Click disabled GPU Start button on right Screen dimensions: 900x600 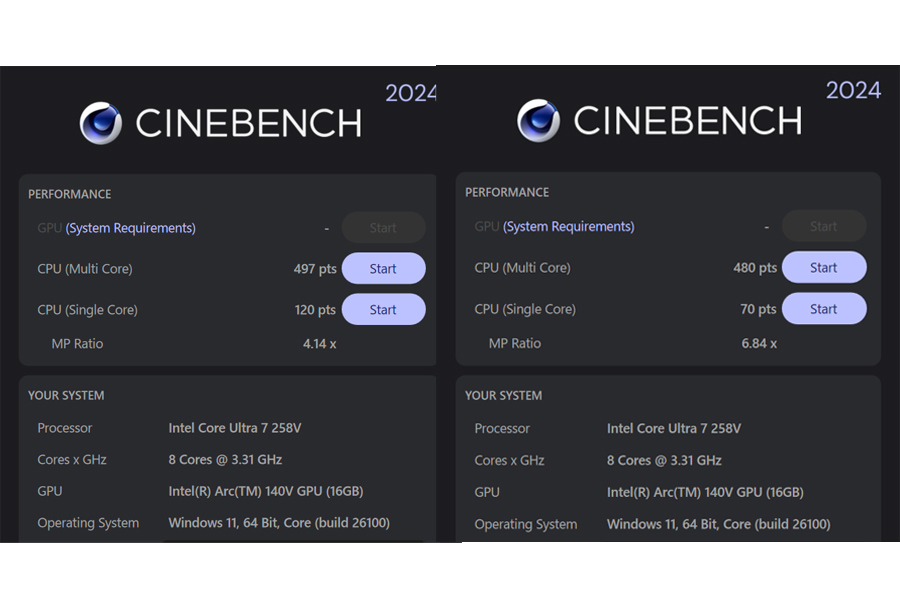tap(824, 226)
